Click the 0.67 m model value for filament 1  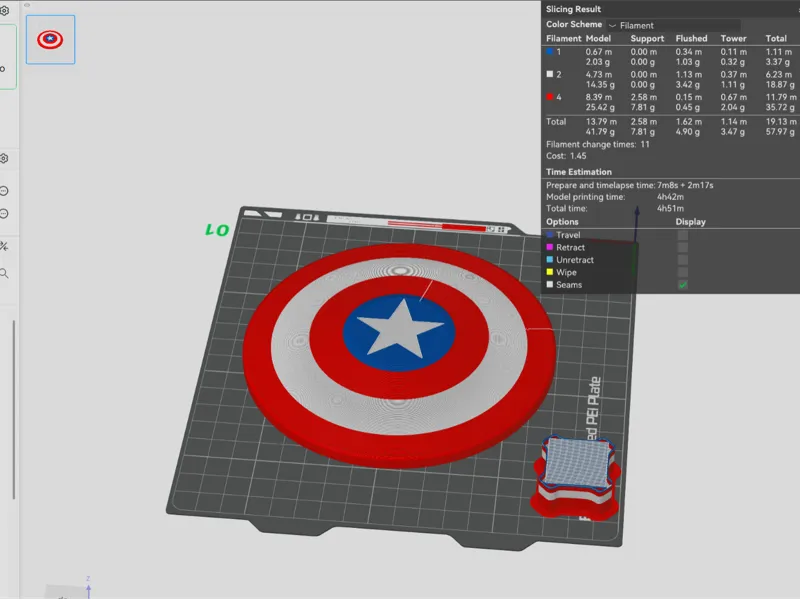(598, 52)
